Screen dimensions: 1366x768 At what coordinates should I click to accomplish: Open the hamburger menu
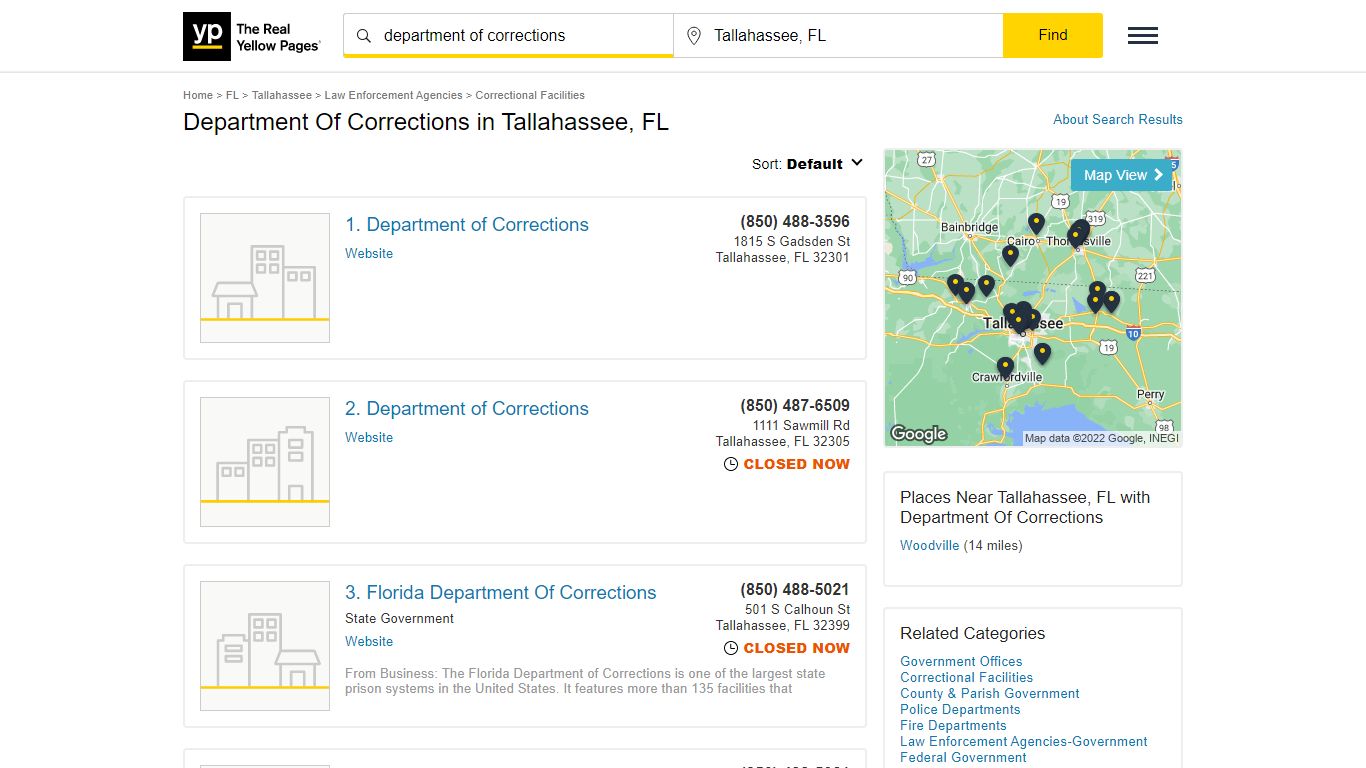[1143, 36]
